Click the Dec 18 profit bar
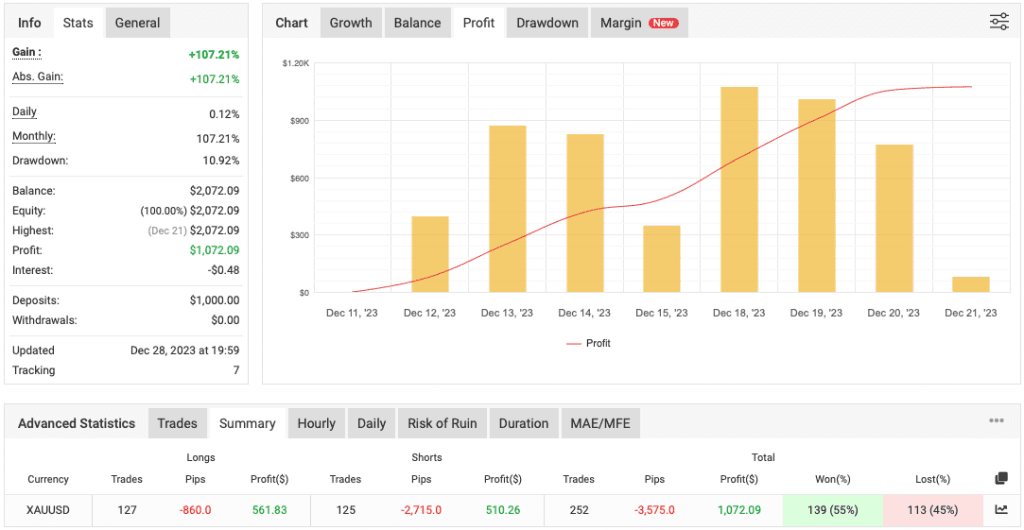The image size is (1024, 530). (739, 190)
